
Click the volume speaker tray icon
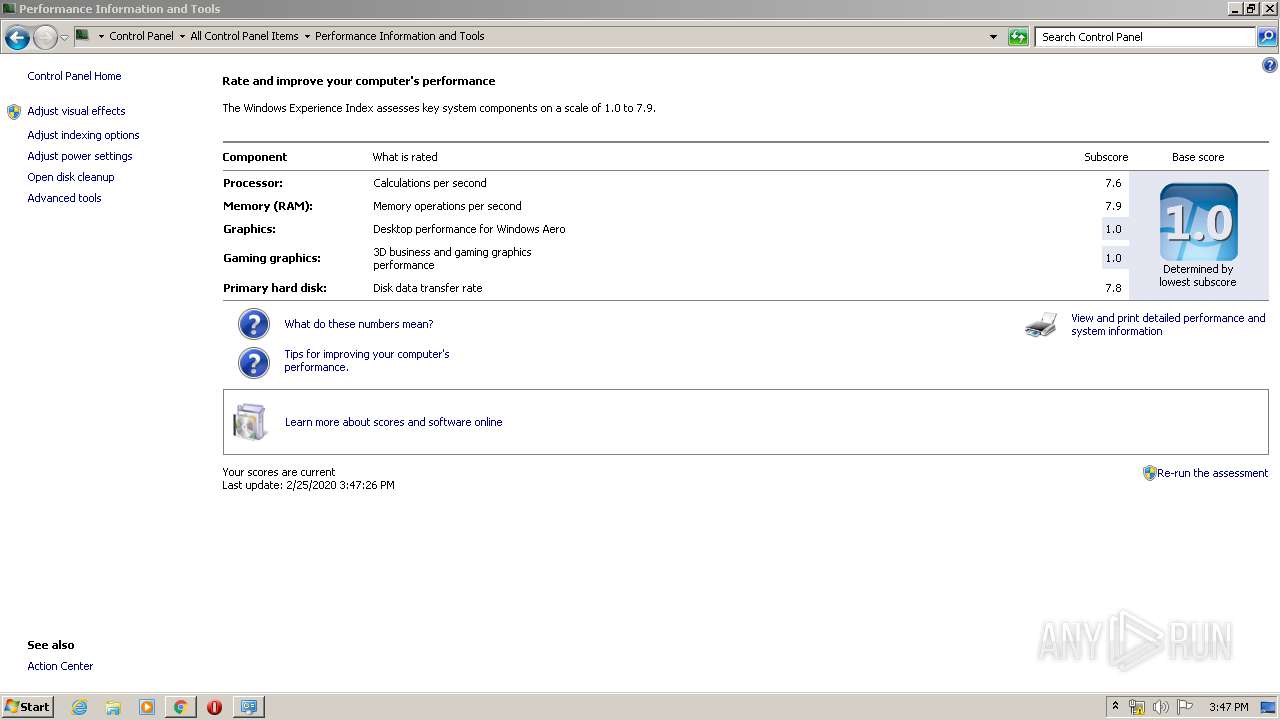coord(1161,707)
